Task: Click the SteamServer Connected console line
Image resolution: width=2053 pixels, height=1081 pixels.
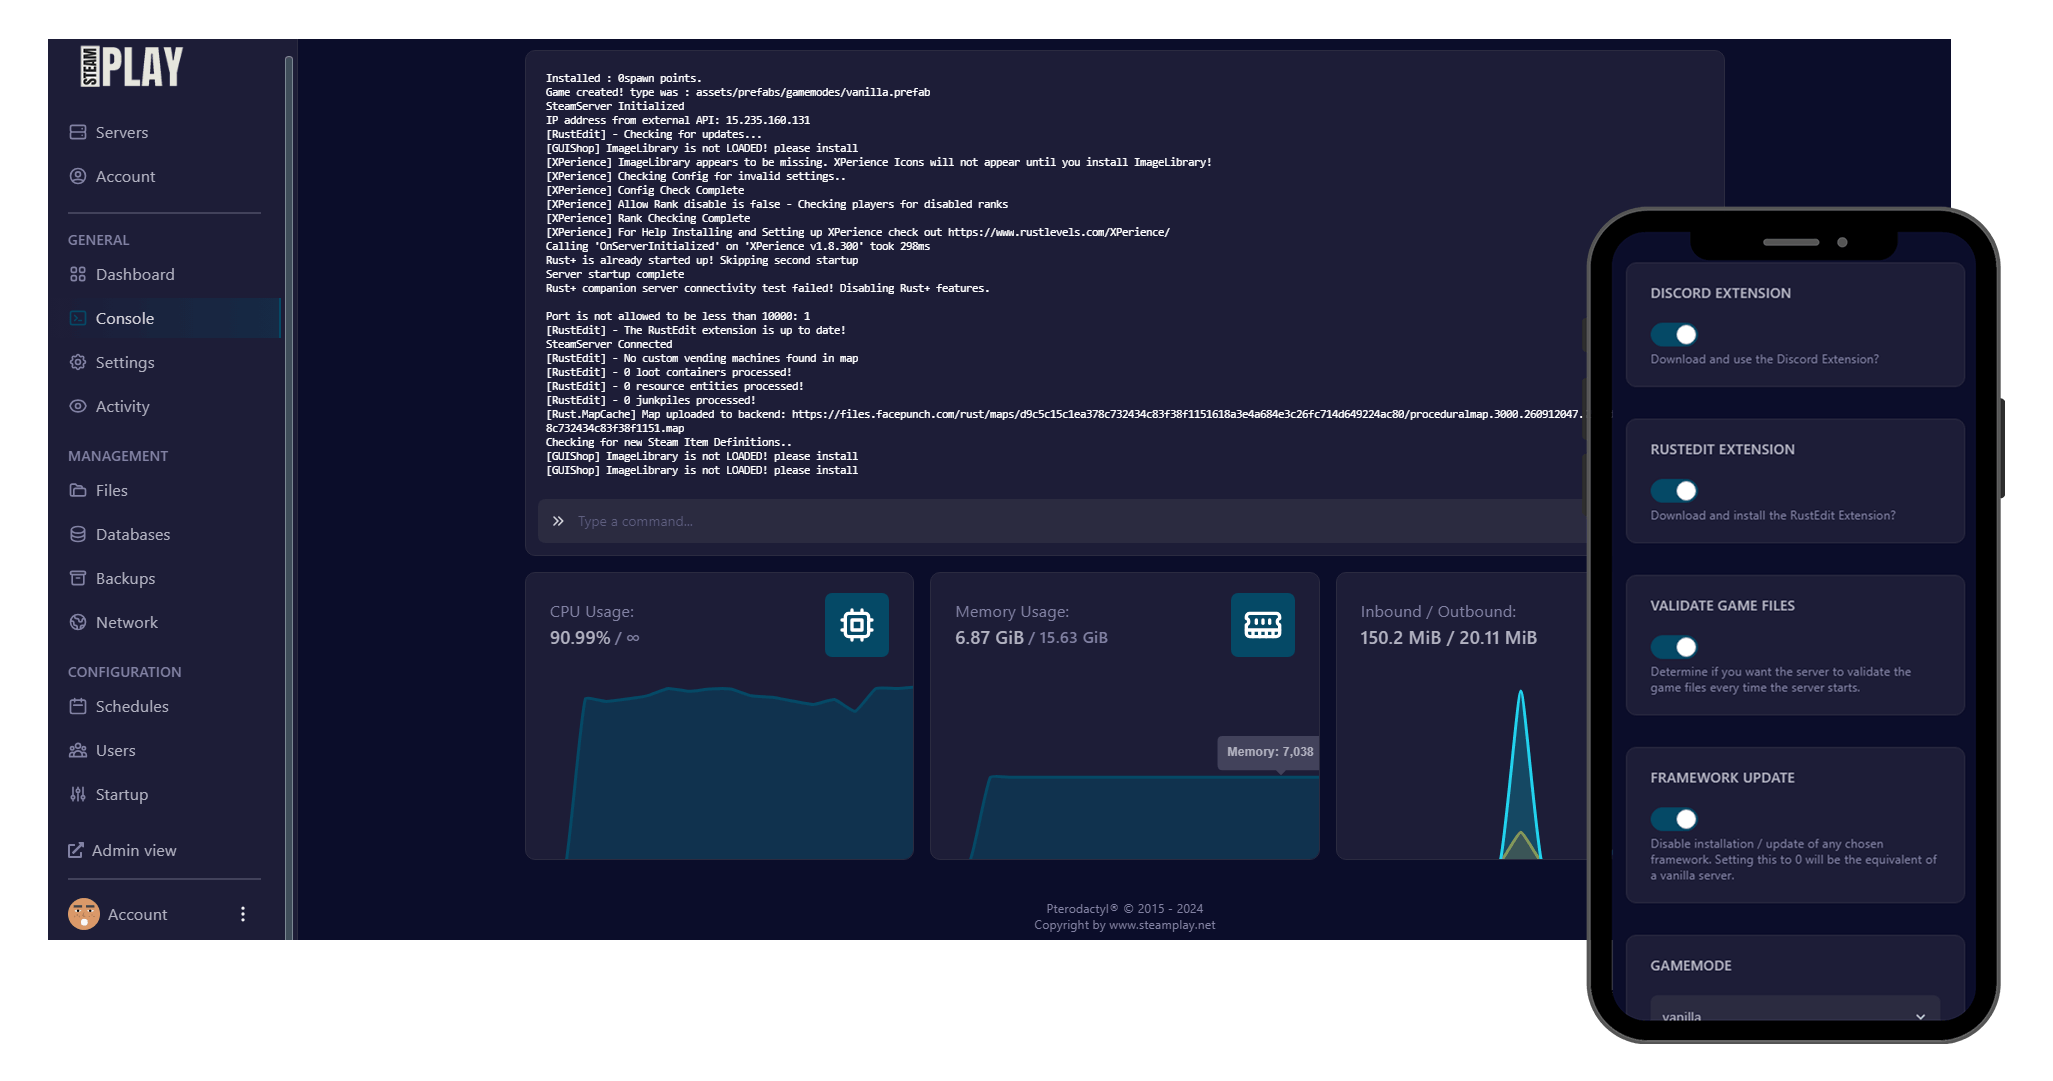Action: [609, 344]
